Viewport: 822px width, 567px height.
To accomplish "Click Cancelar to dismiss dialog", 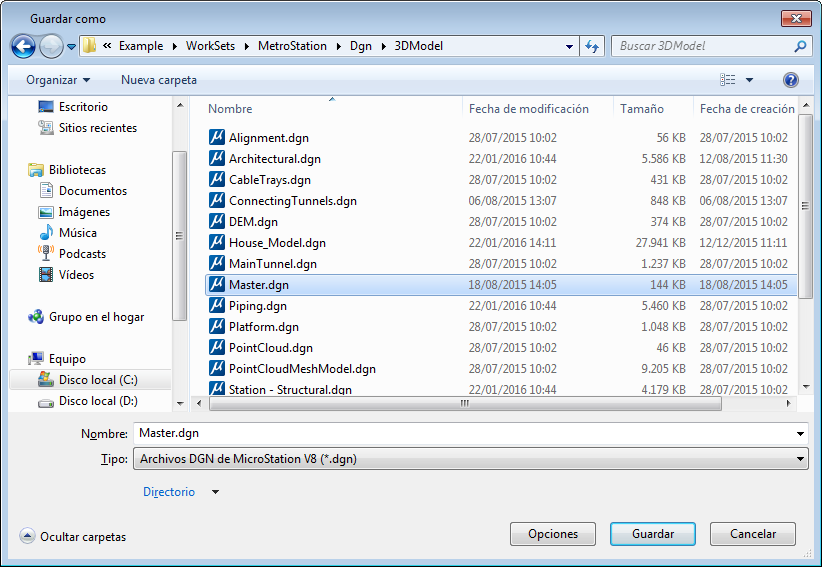I will pyautogui.click(x=753, y=534).
